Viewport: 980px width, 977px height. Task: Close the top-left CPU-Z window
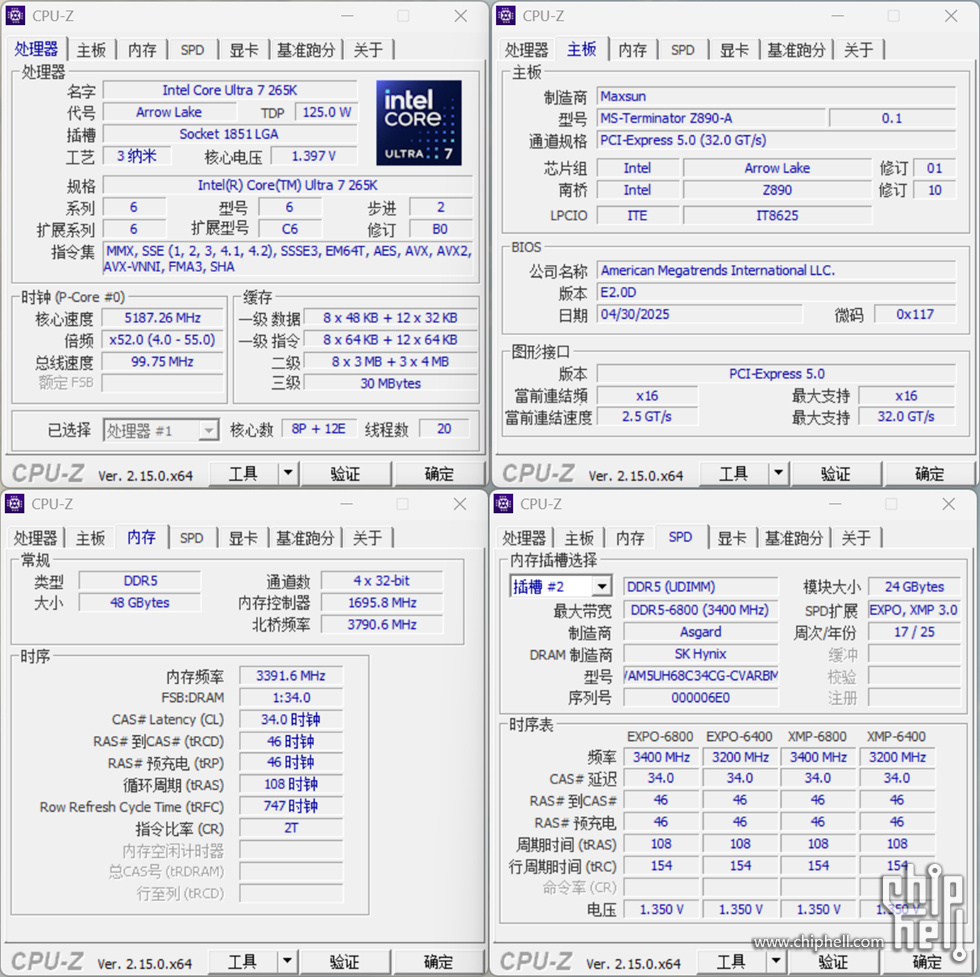461,16
